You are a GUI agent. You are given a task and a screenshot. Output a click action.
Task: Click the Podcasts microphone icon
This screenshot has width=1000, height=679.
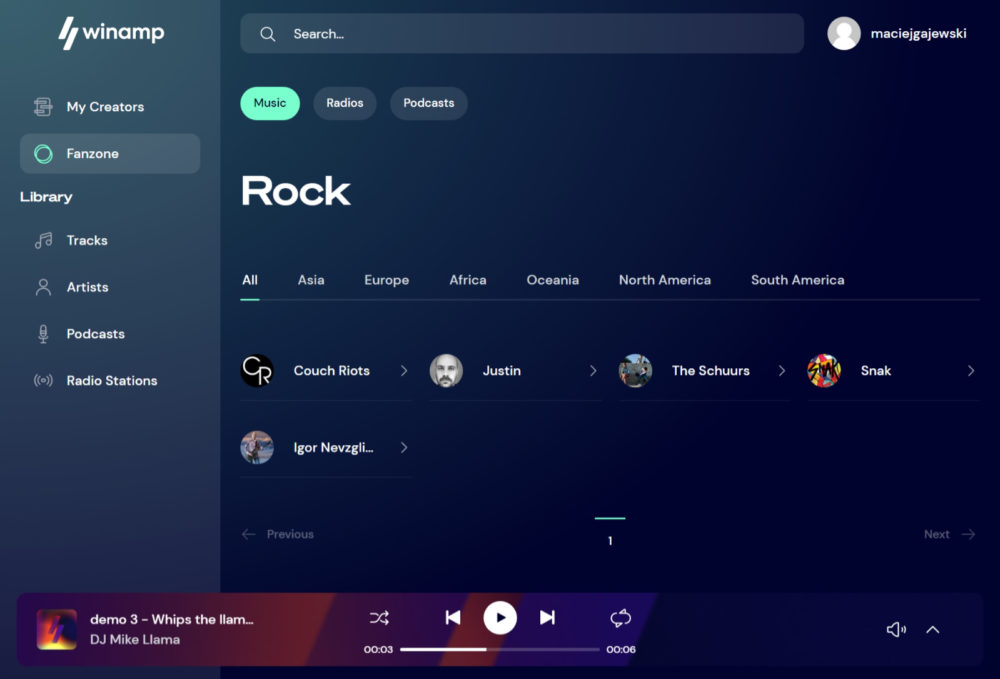(43, 333)
